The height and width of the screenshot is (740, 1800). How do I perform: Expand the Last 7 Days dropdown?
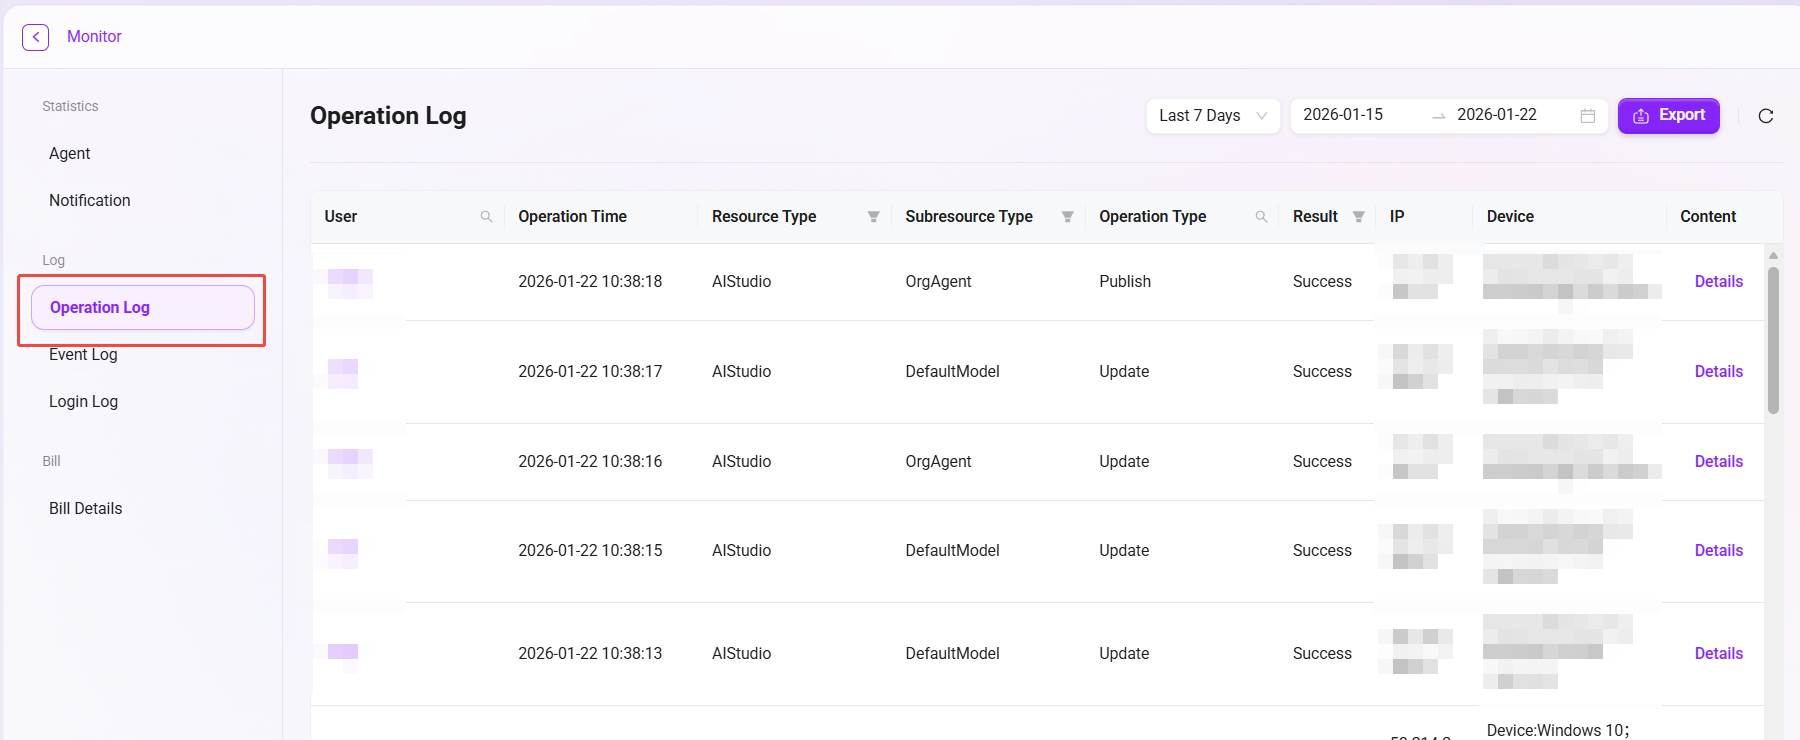[1212, 116]
